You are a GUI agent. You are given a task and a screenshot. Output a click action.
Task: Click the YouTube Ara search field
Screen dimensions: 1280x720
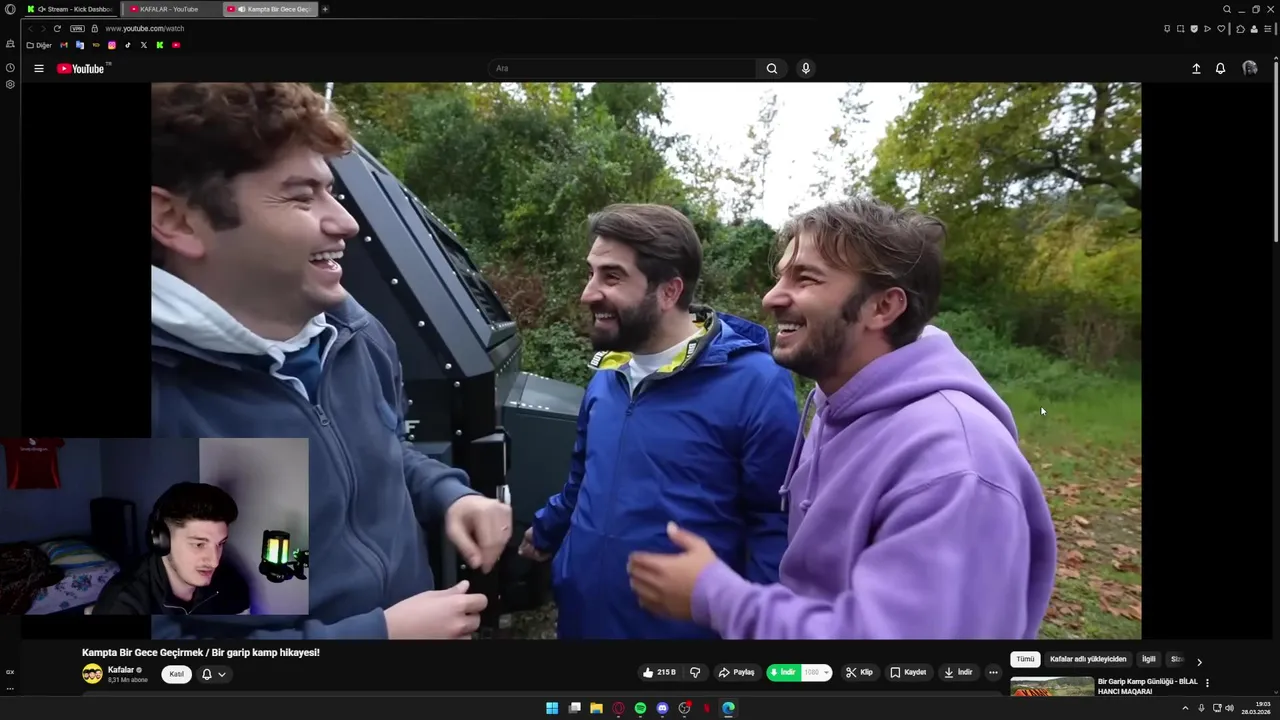point(624,68)
